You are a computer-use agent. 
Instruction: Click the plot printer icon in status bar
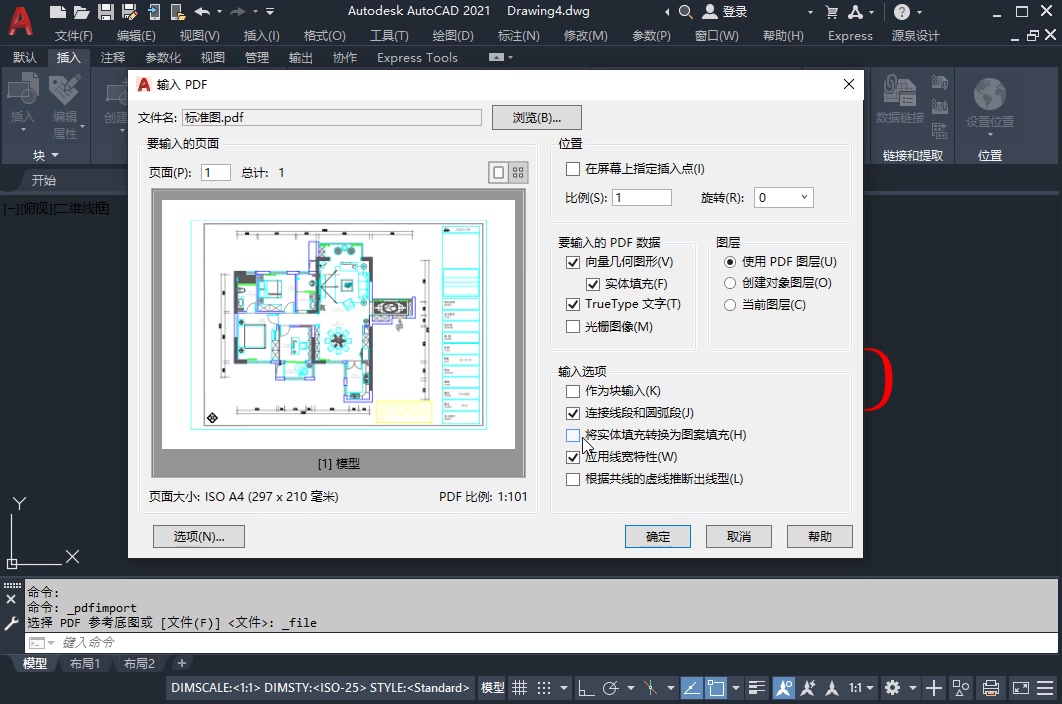pyautogui.click(x=991, y=688)
